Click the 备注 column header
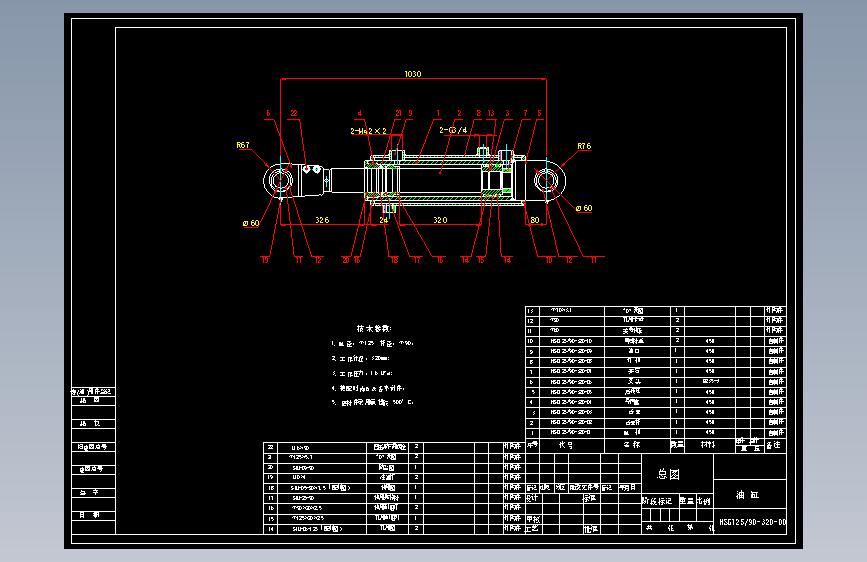 pyautogui.click(x=774, y=445)
